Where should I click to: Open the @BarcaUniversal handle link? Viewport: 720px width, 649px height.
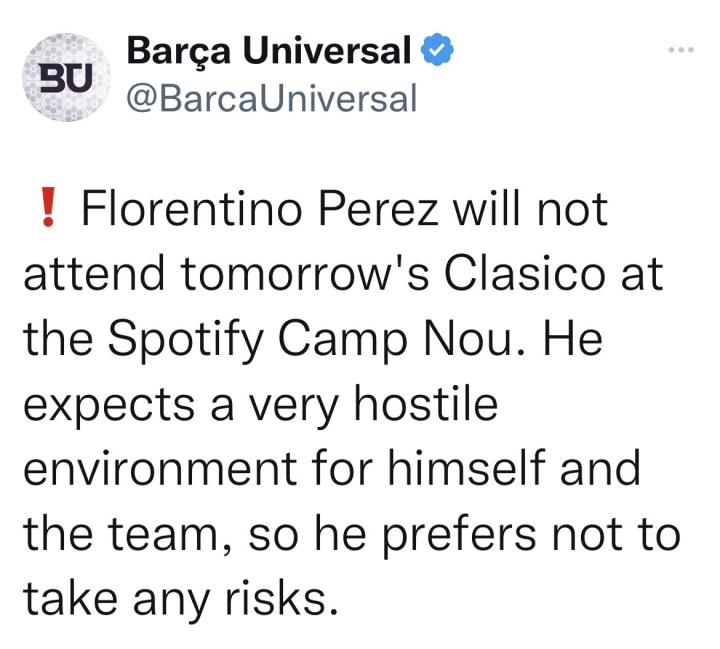pos(272,98)
